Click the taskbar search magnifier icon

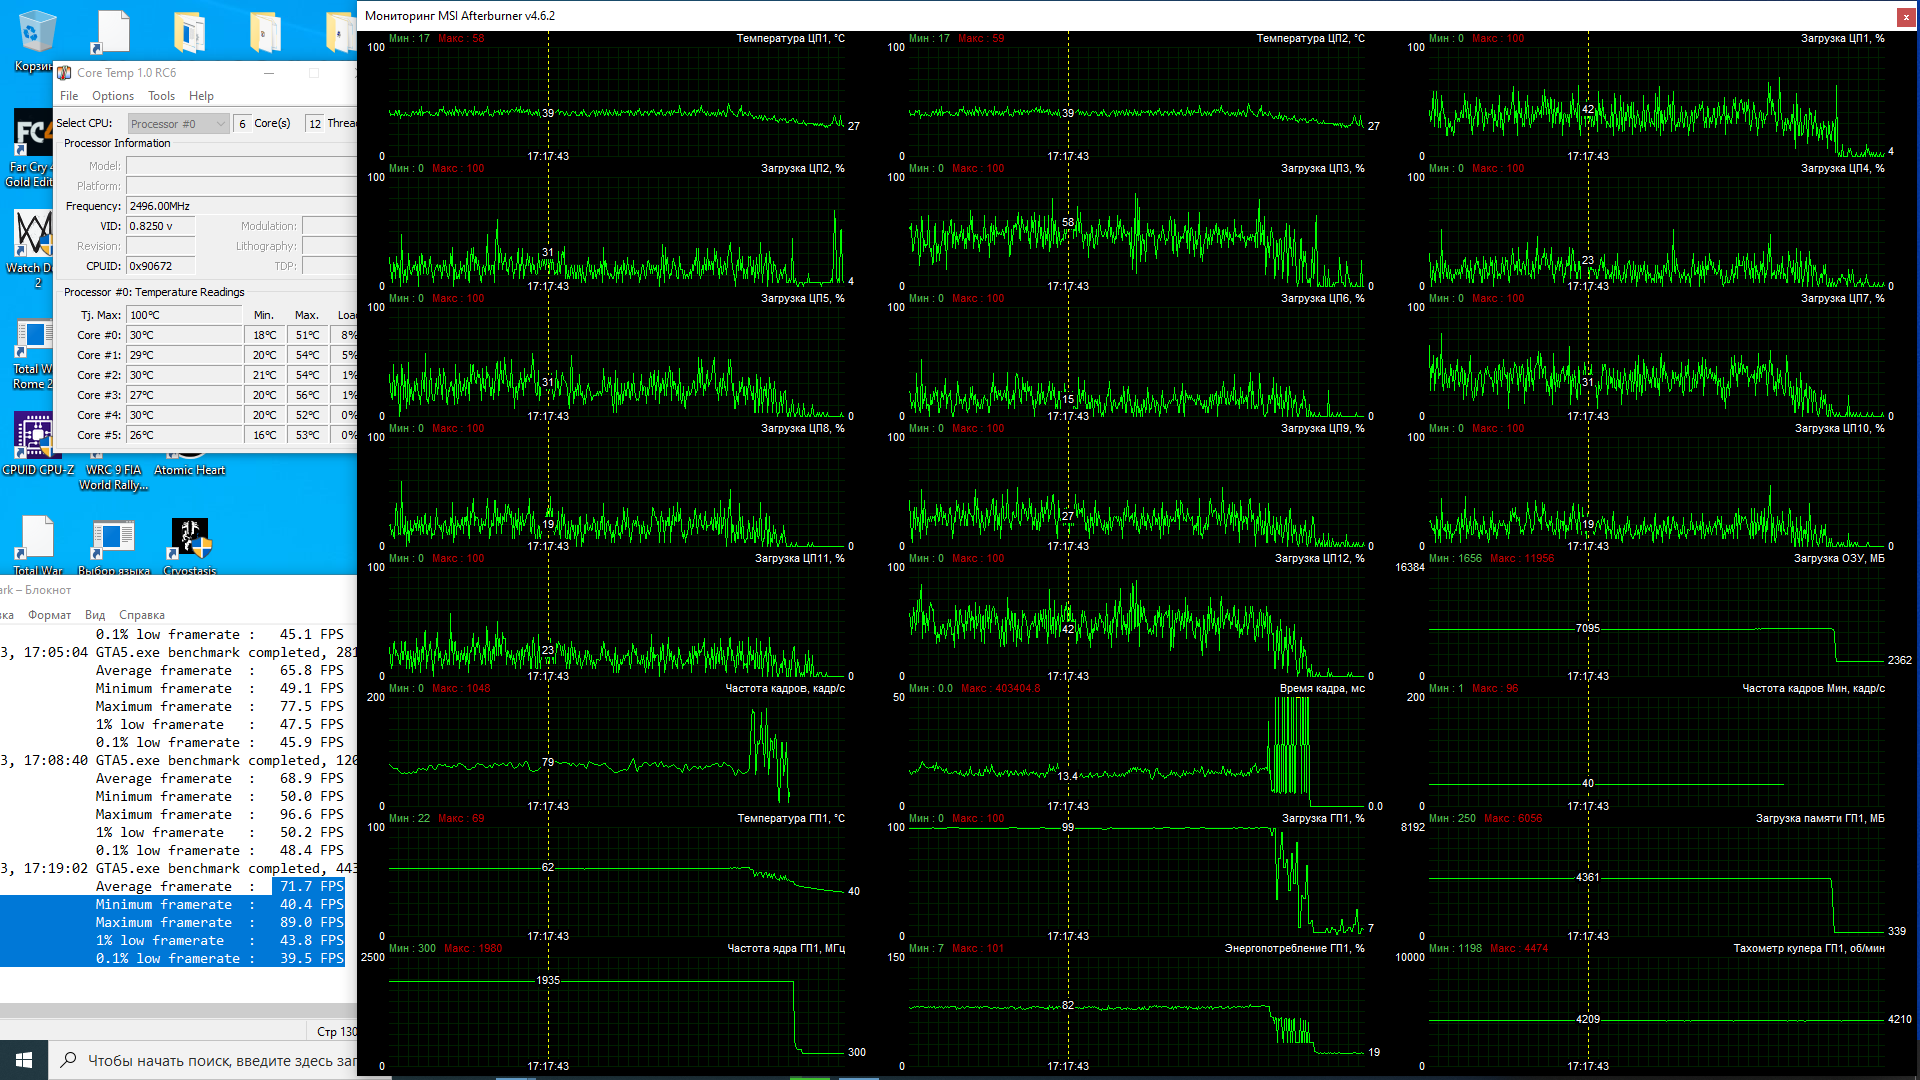(69, 1060)
